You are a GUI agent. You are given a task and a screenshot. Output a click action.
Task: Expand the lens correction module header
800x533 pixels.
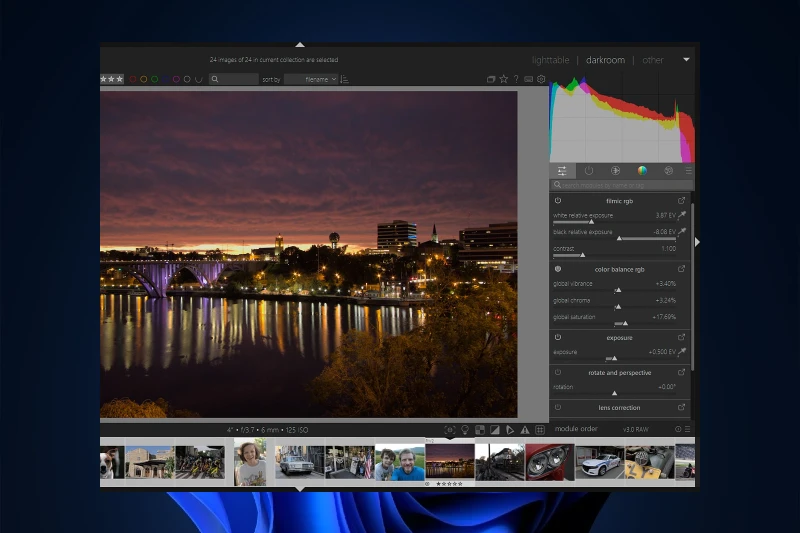pos(619,408)
